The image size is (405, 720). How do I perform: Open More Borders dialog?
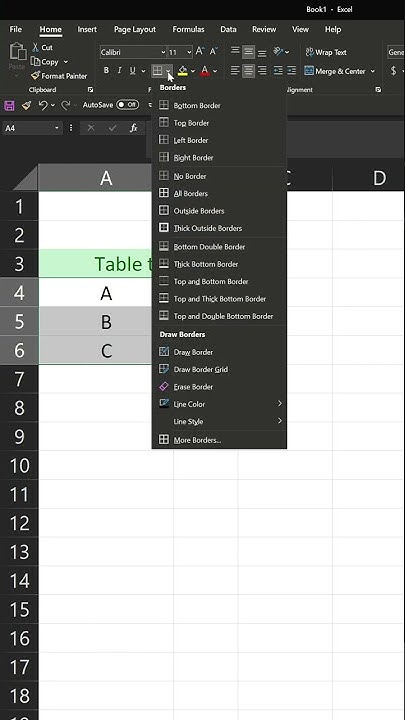coord(219,440)
